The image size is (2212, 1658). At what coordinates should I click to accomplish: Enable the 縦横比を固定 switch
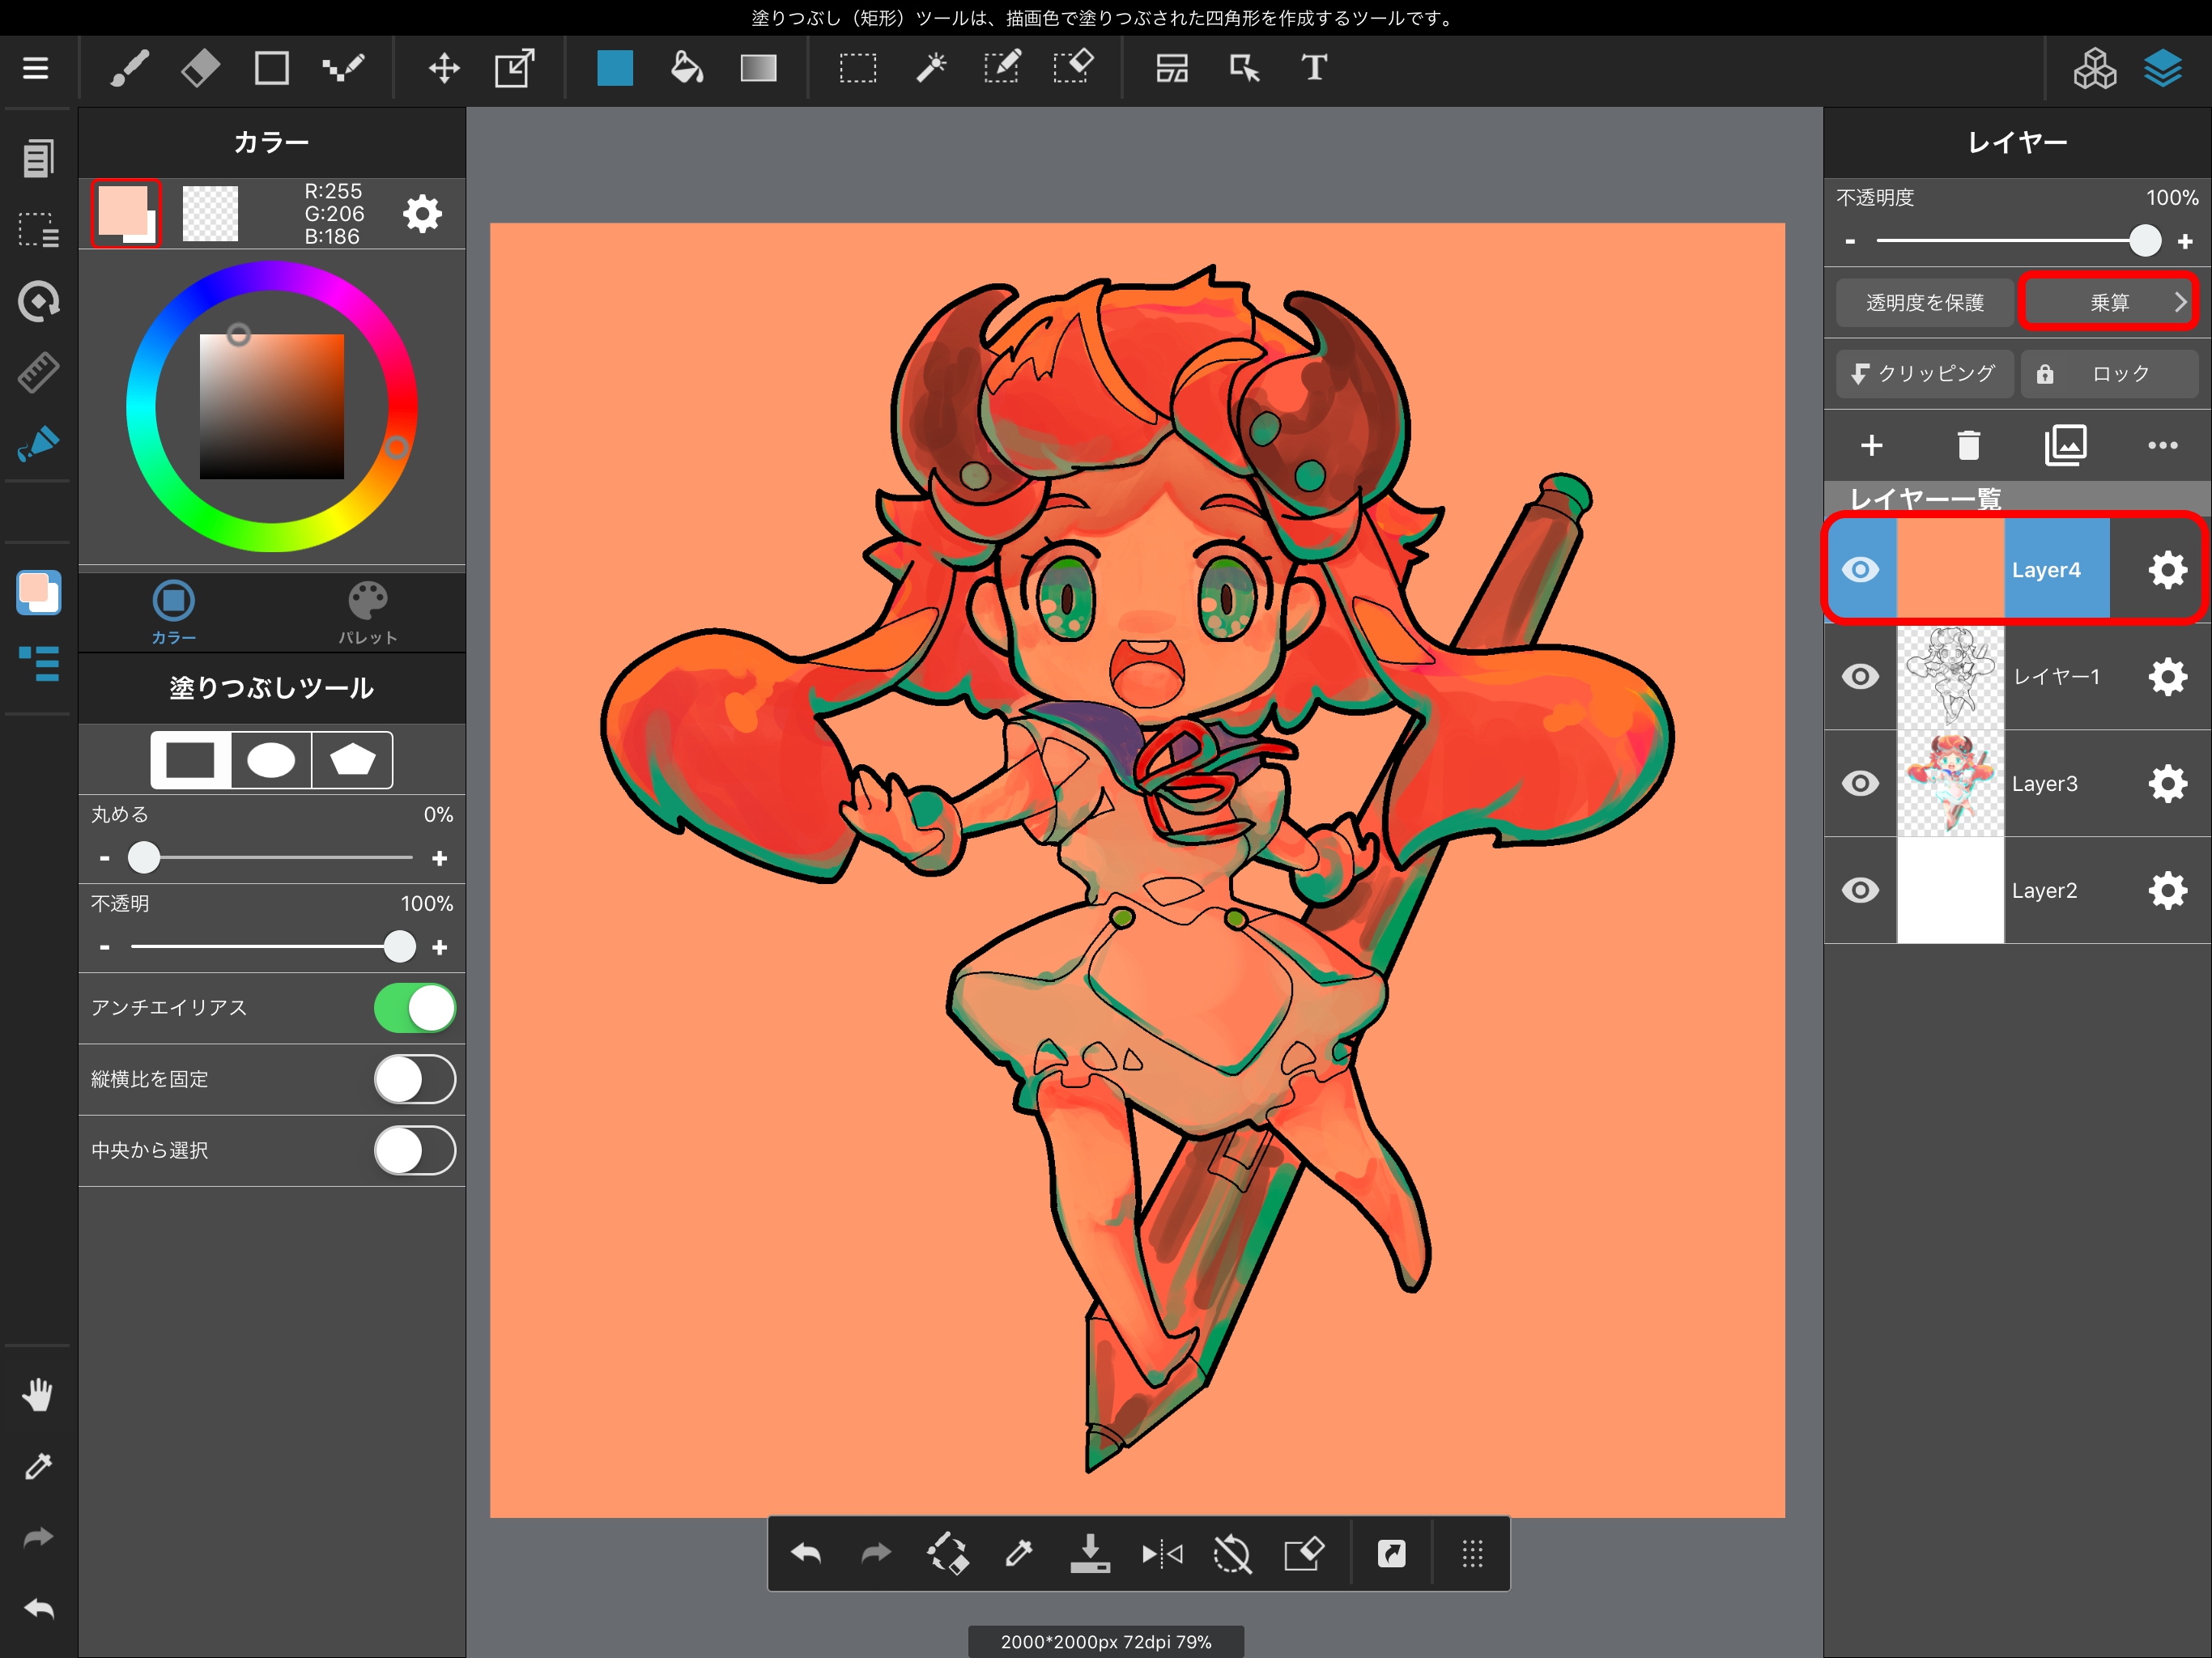tap(415, 1079)
